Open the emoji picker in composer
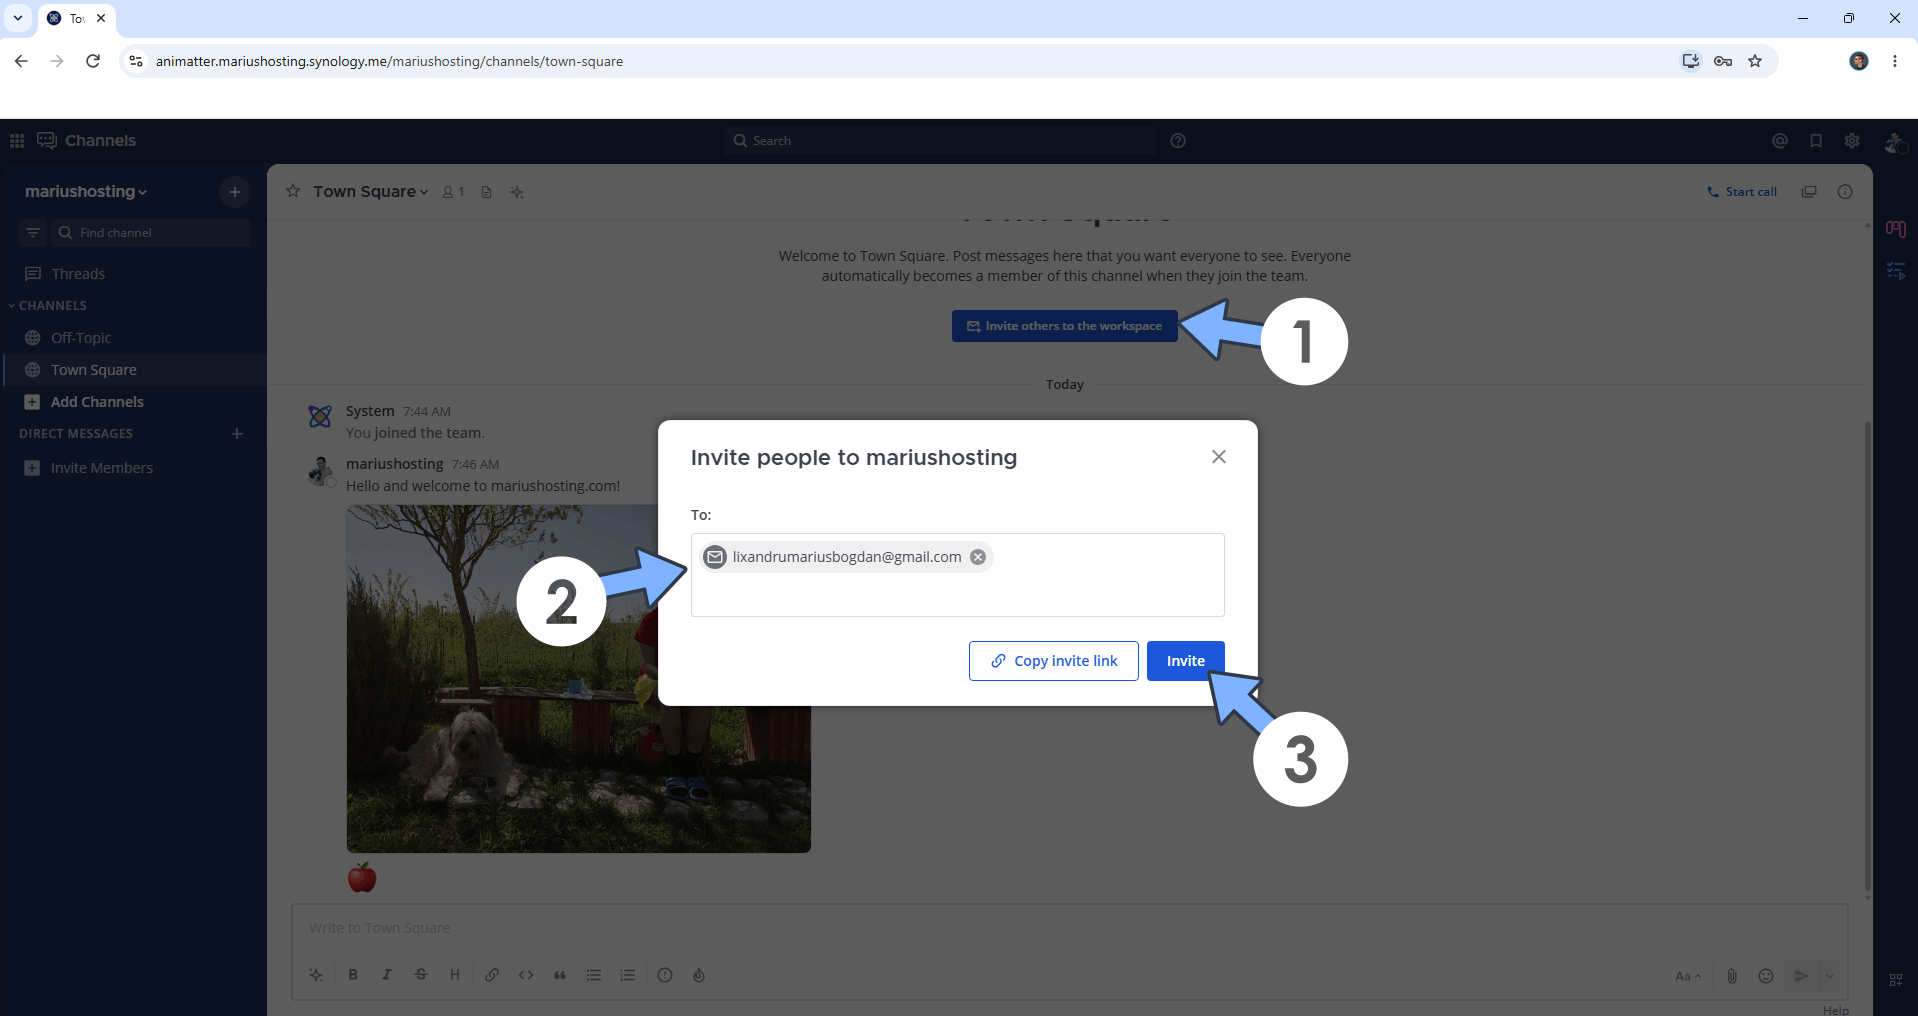This screenshot has width=1918, height=1016. point(1766,976)
